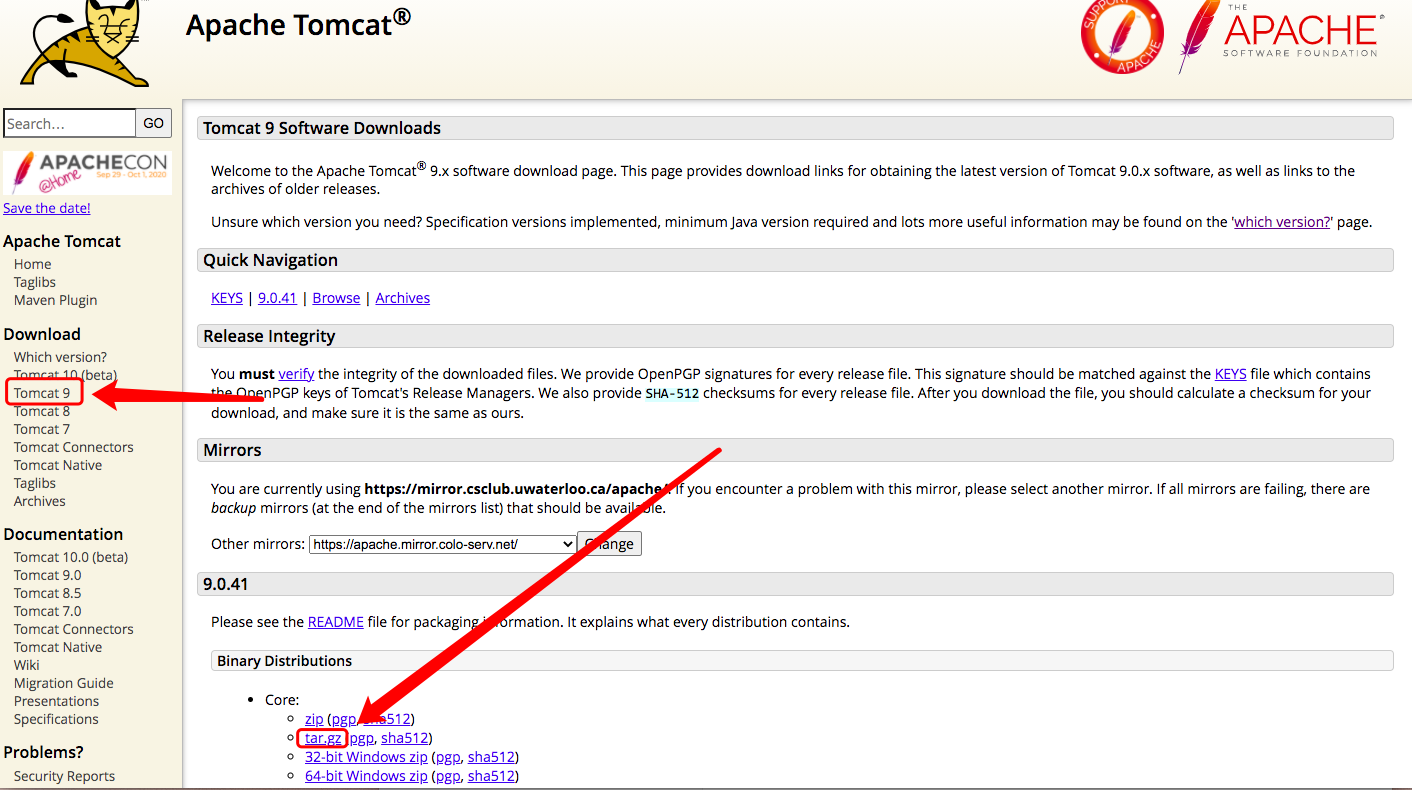Open Archives in the Download sidebar
Screen dimensions: 1412x790
(x=40, y=501)
